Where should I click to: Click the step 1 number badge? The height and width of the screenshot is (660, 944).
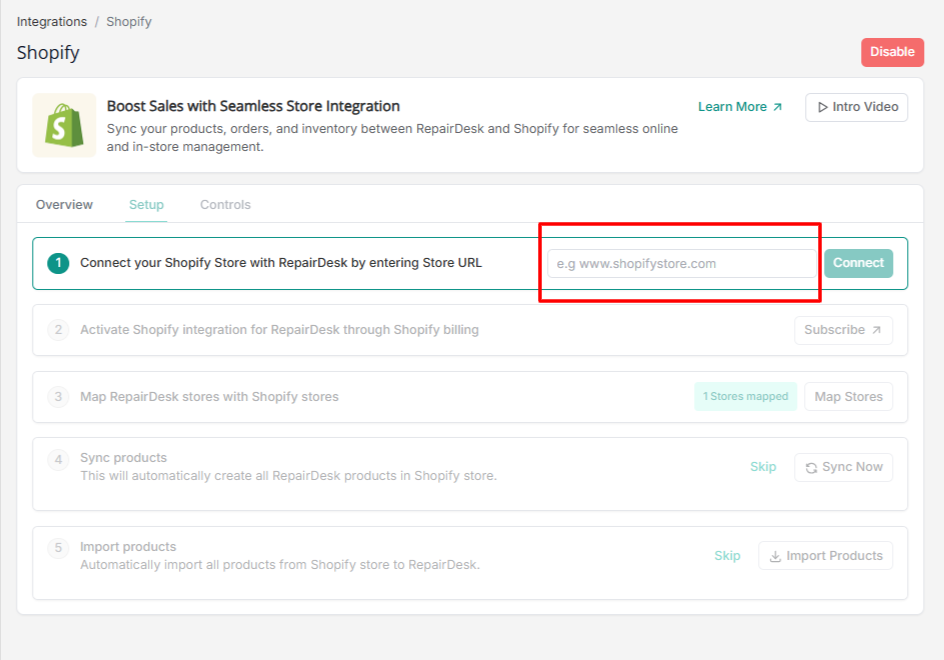58,263
